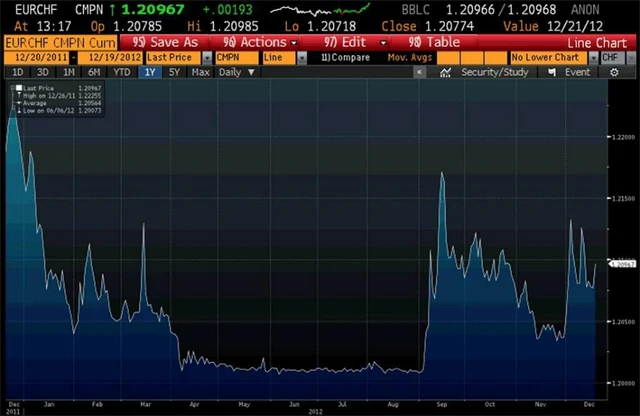640x416 pixels.
Task: Click the Line Chart title text
Action: pos(597,43)
